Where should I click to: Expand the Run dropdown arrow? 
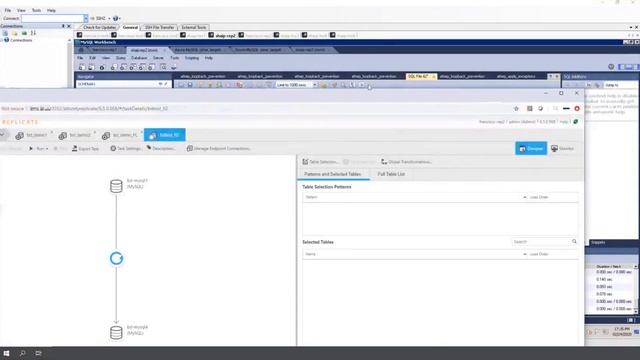click(x=47, y=149)
